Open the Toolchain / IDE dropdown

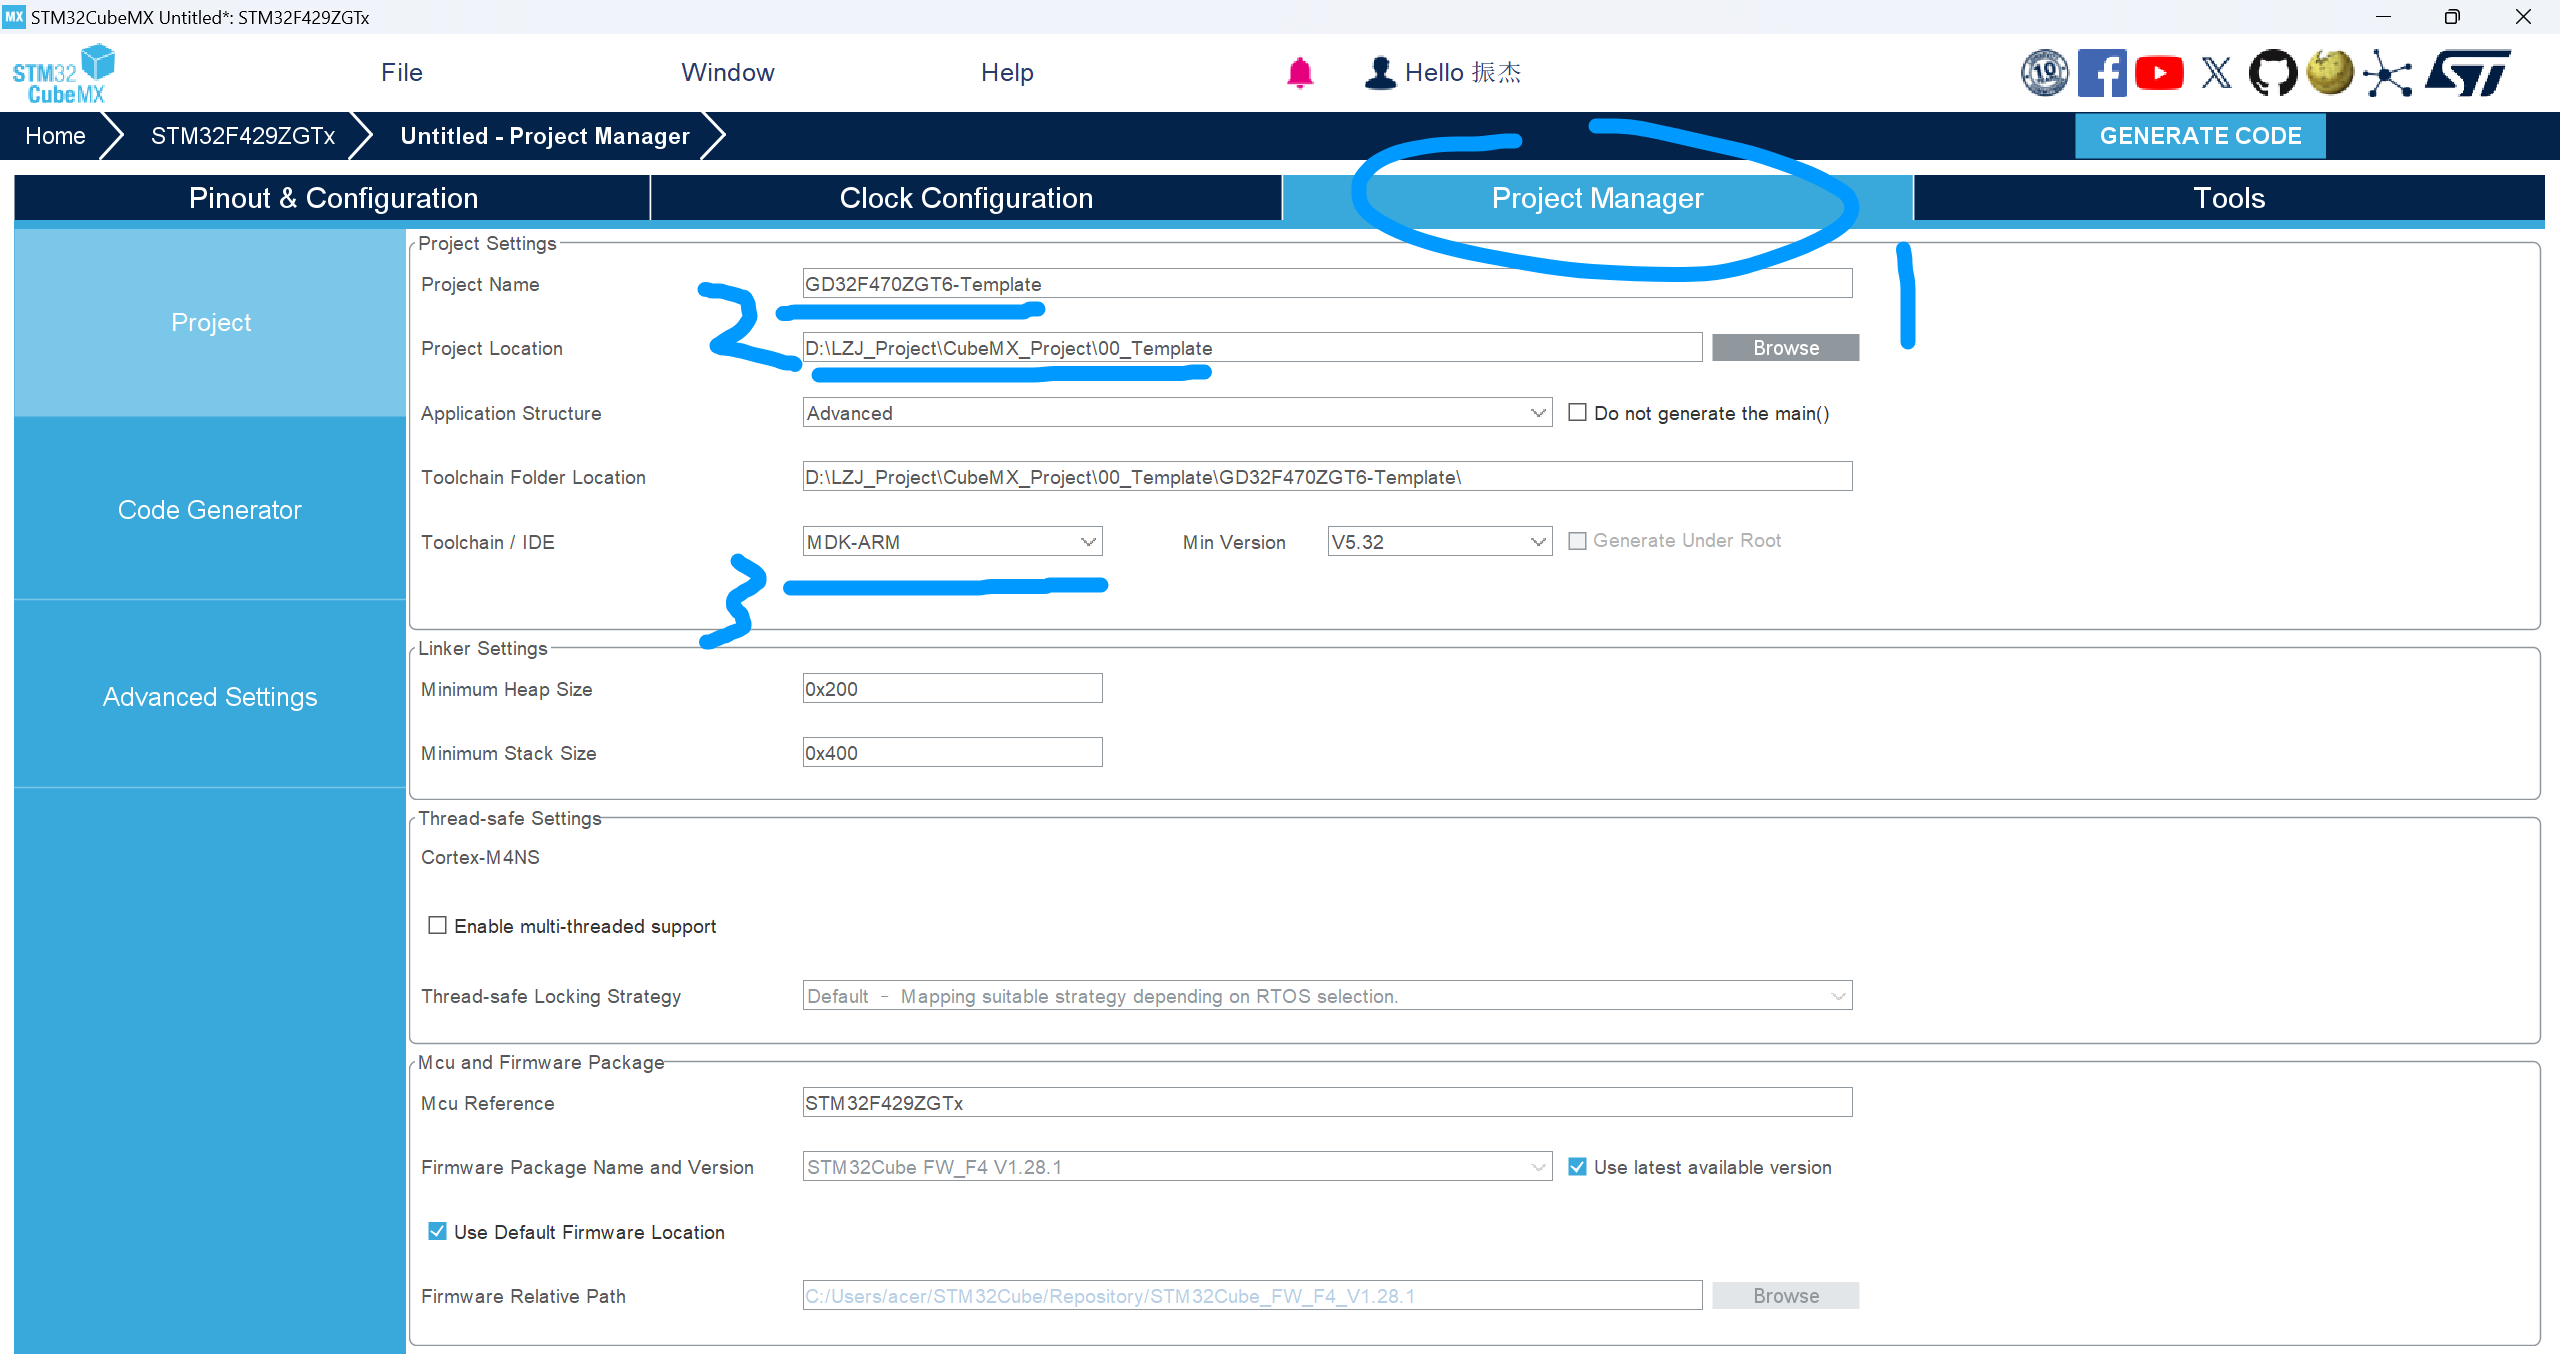[x=952, y=542]
